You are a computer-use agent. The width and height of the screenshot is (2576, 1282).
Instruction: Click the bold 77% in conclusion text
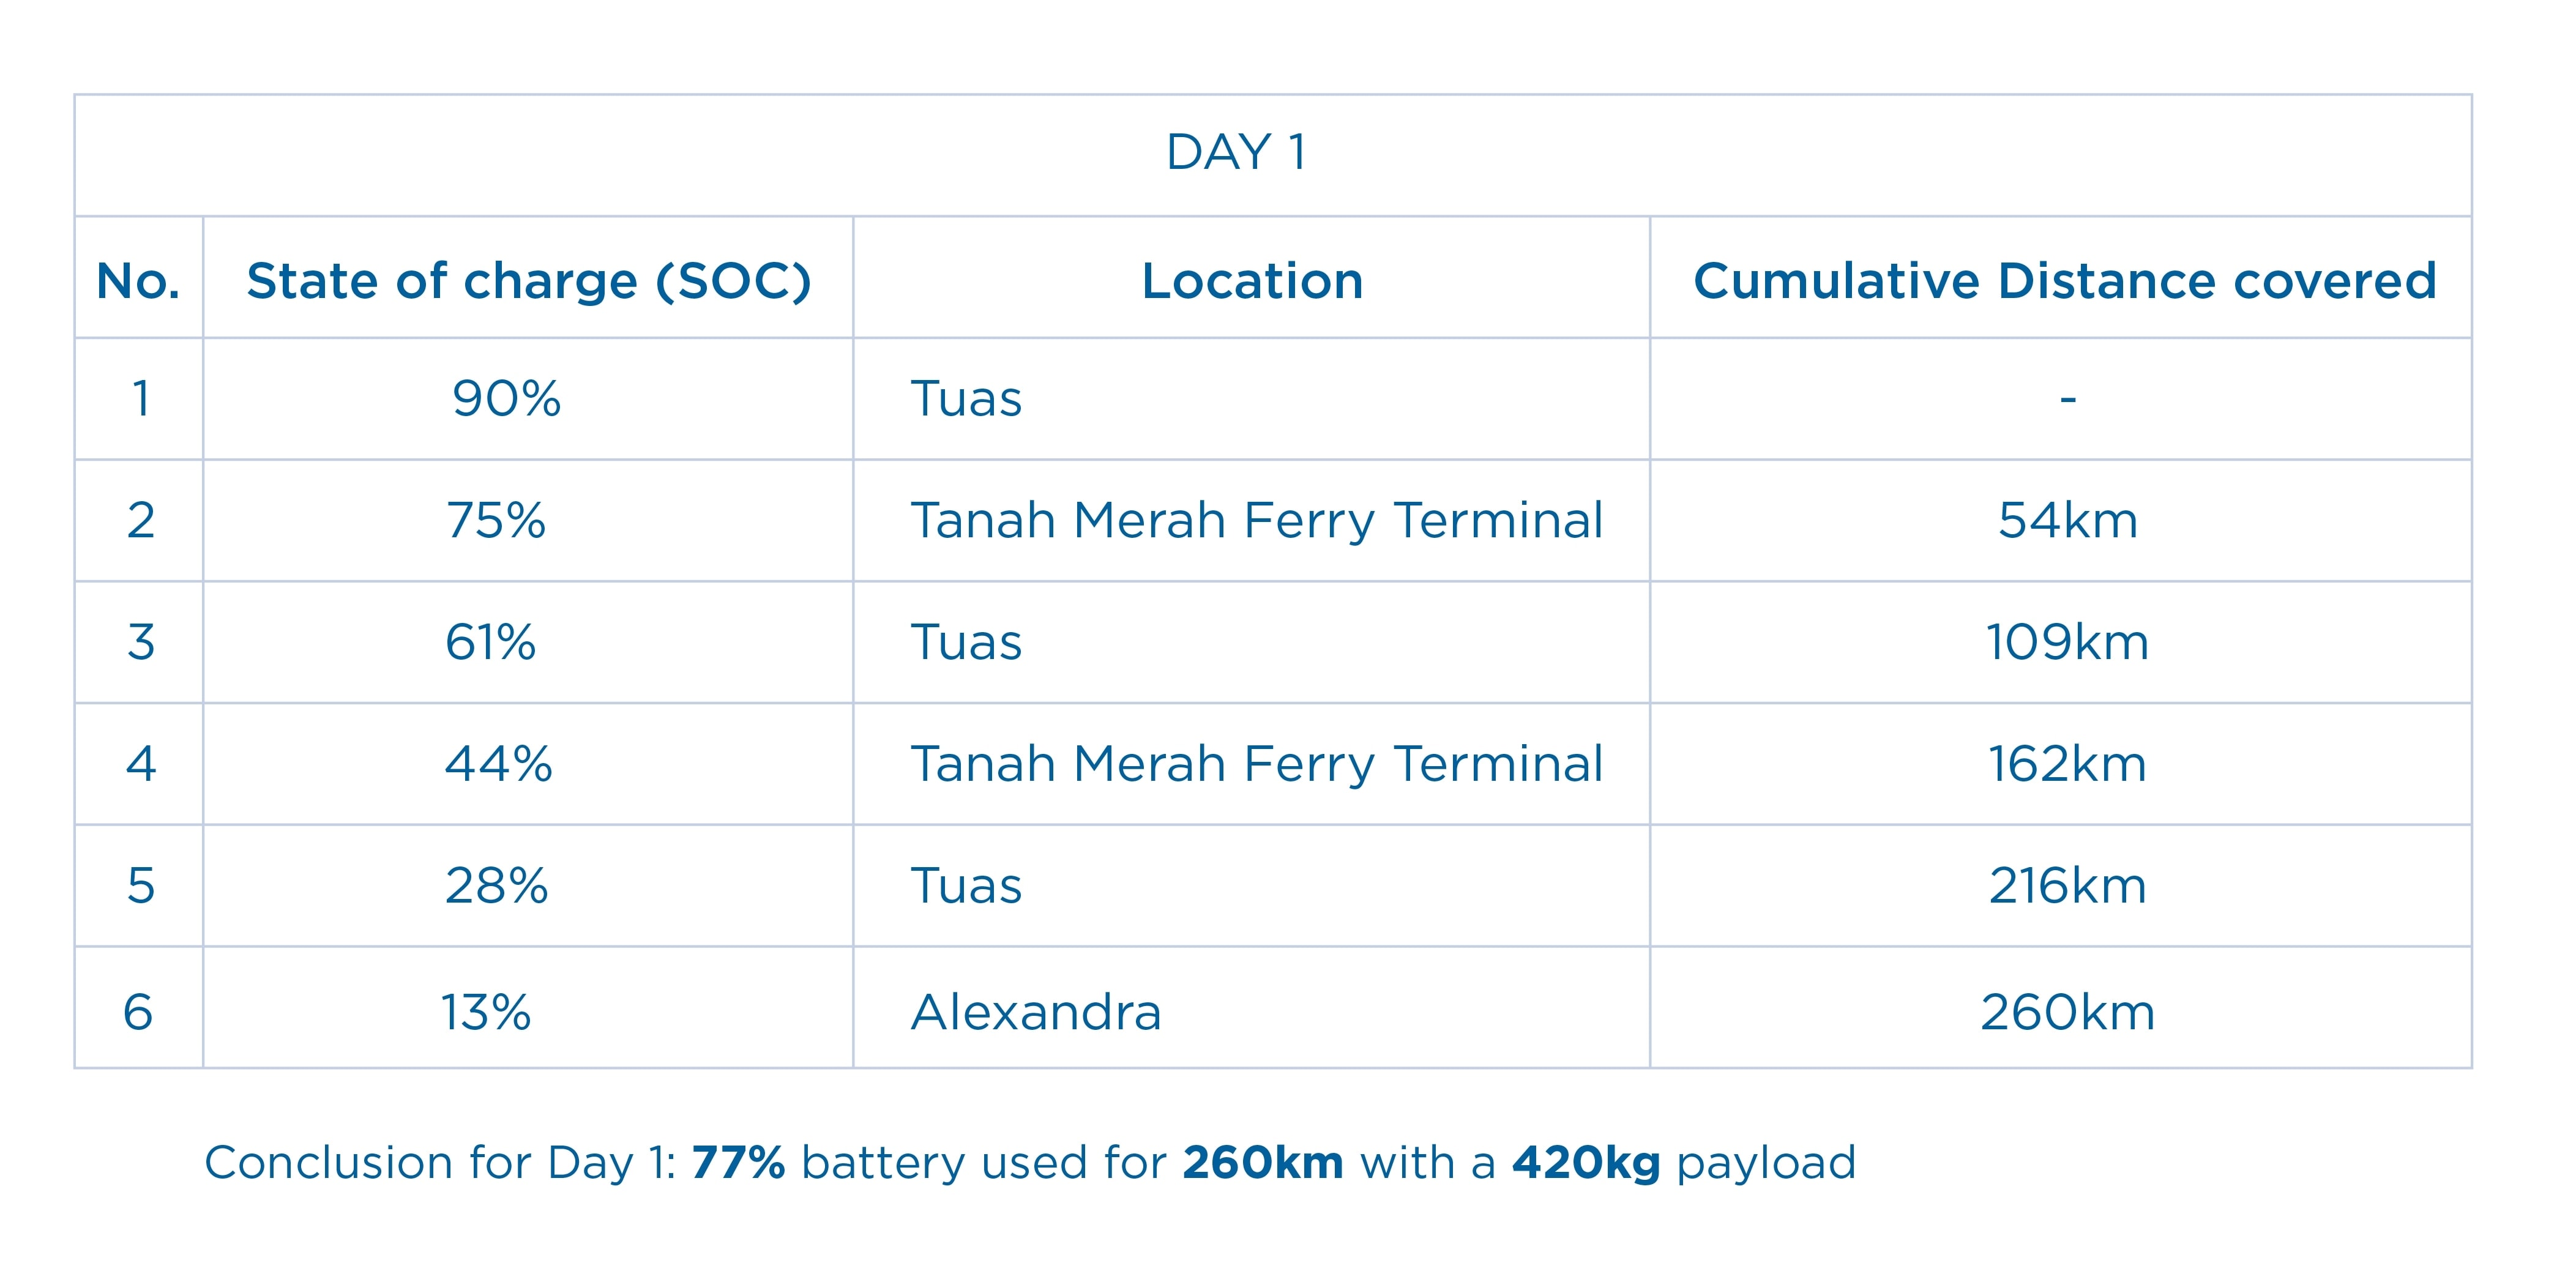[x=738, y=1163]
